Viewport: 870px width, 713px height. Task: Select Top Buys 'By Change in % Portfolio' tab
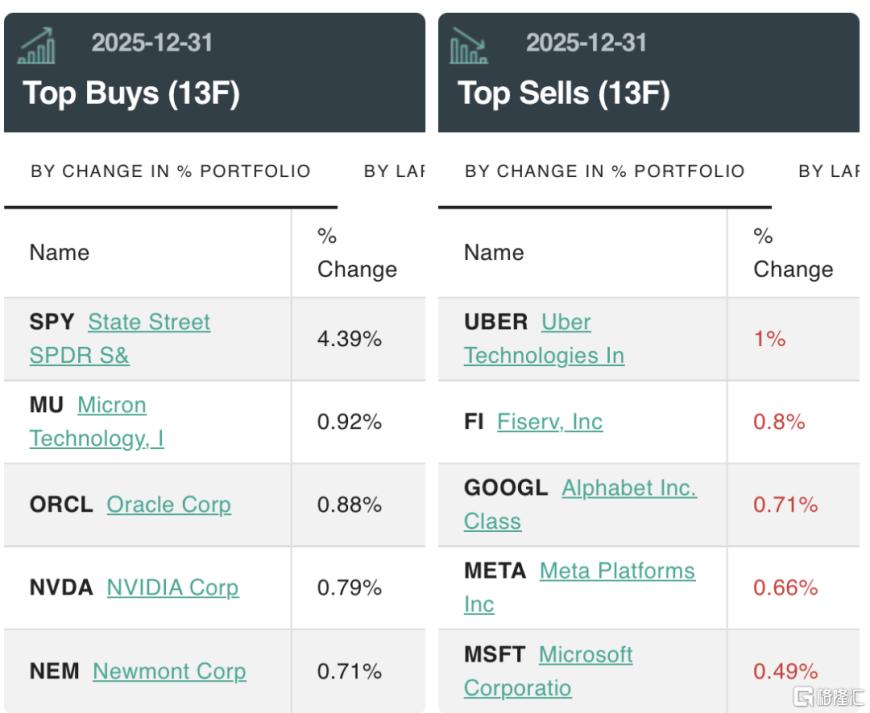(x=170, y=171)
